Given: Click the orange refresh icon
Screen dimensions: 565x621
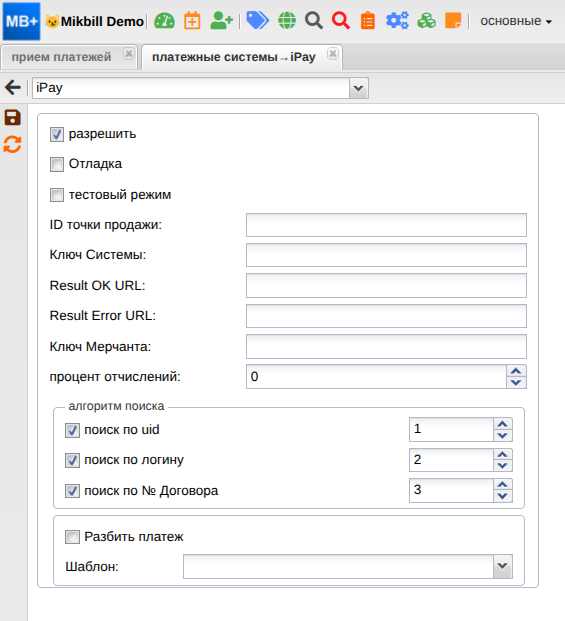Looking at the screenshot, I should tap(12, 144).
